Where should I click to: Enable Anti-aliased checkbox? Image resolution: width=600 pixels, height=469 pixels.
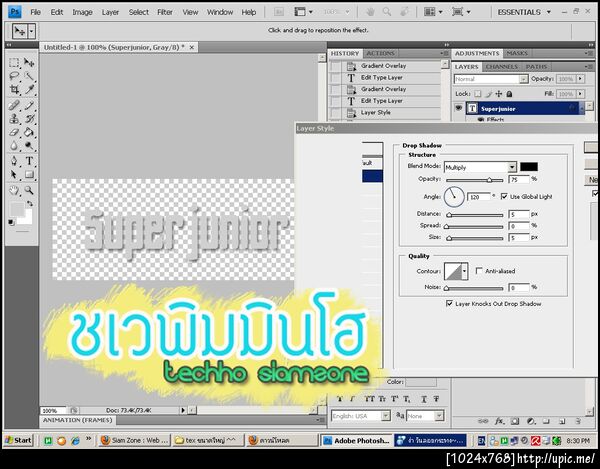479,270
